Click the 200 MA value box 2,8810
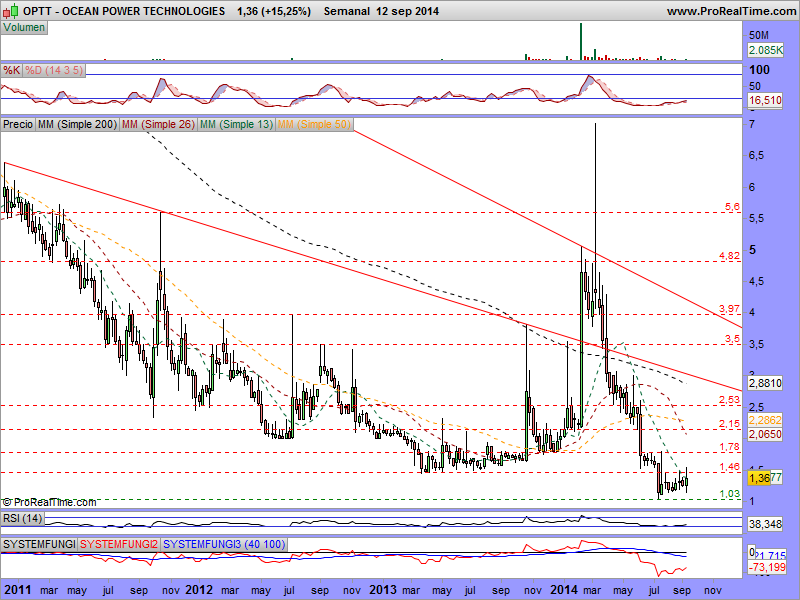The width and height of the screenshot is (800, 600). click(x=765, y=383)
